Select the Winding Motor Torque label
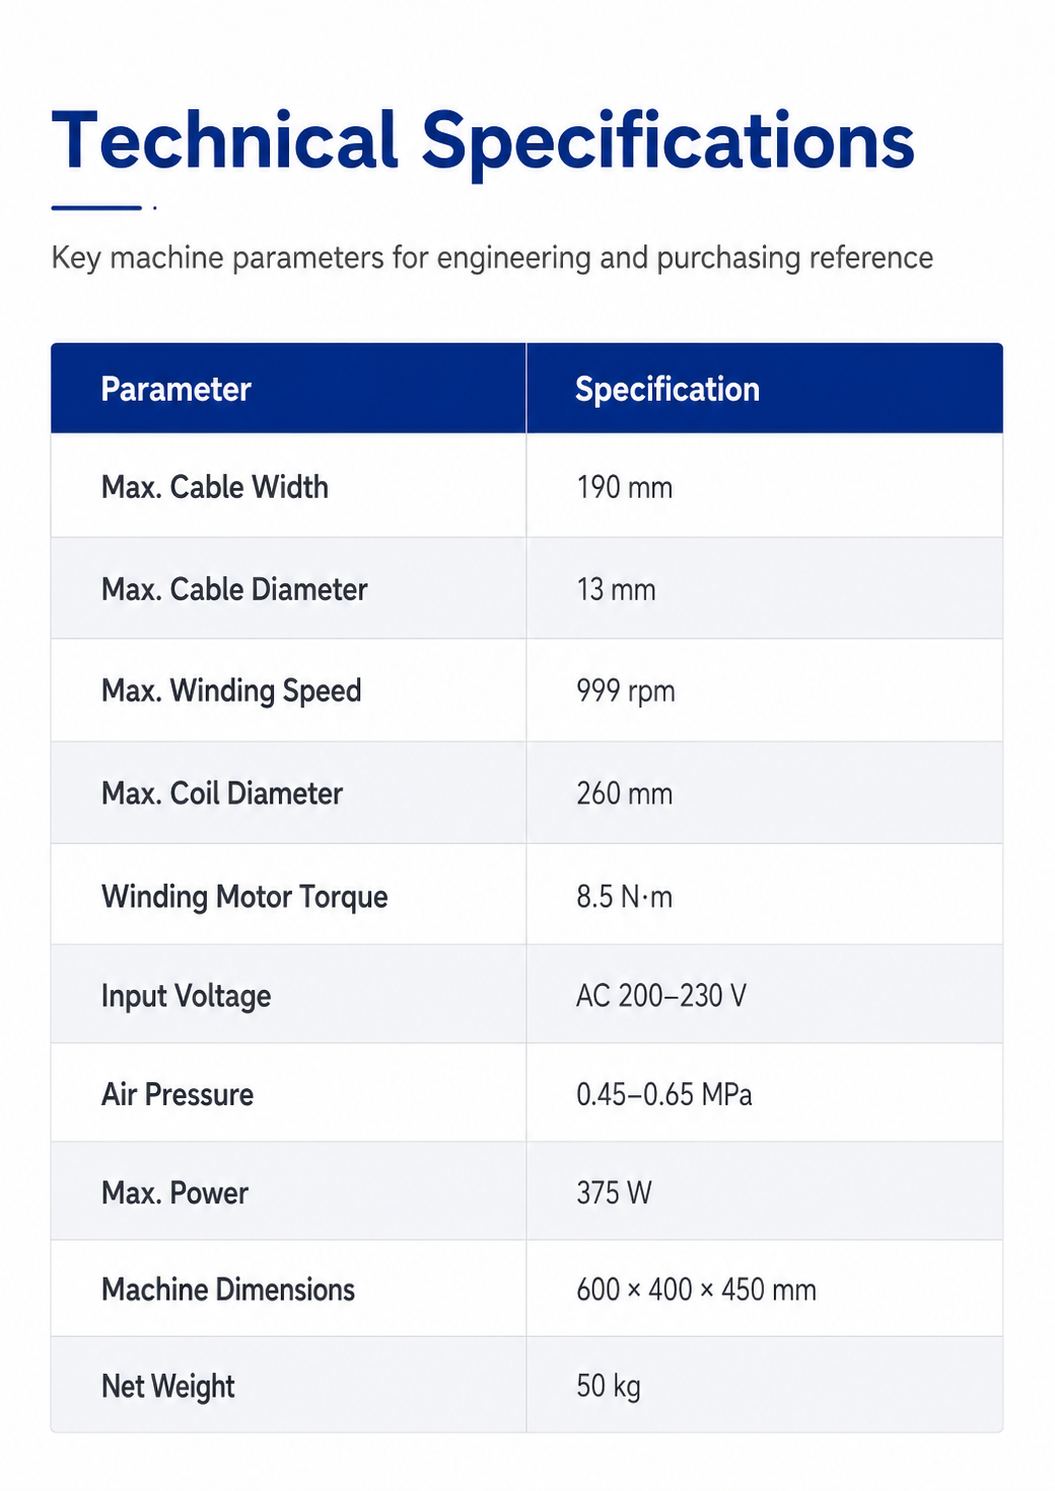The height and width of the screenshot is (1491, 1055). 244,896
